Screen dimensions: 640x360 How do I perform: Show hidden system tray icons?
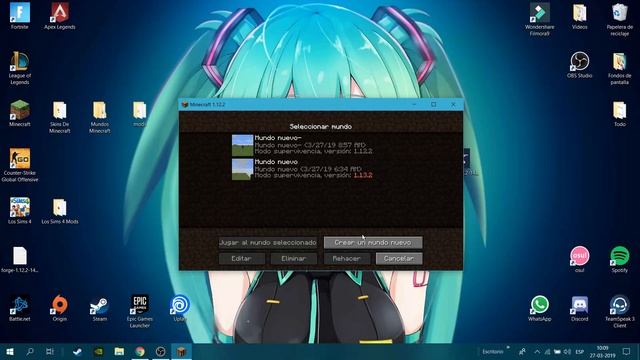coord(537,351)
